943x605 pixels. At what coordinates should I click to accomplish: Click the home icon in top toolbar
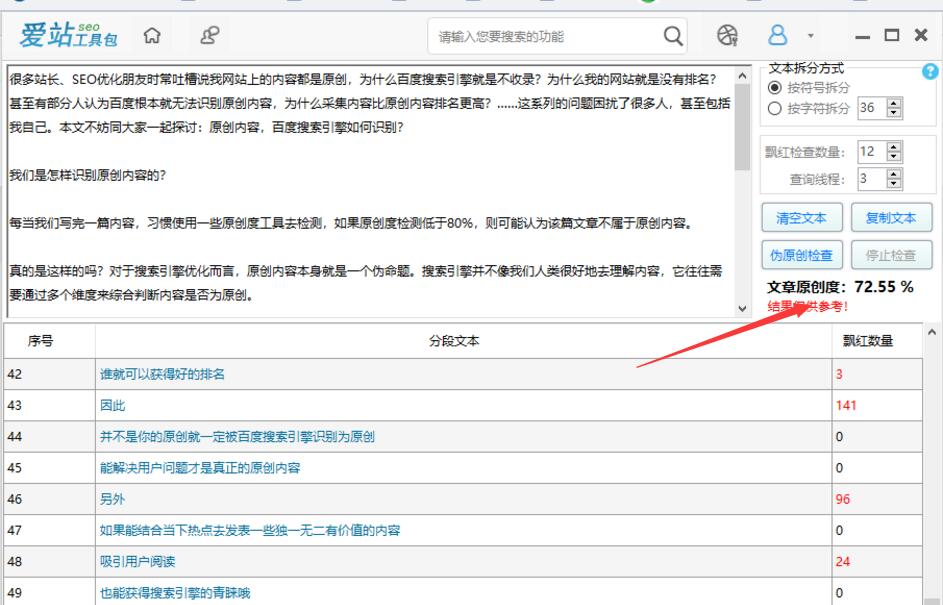point(153,36)
